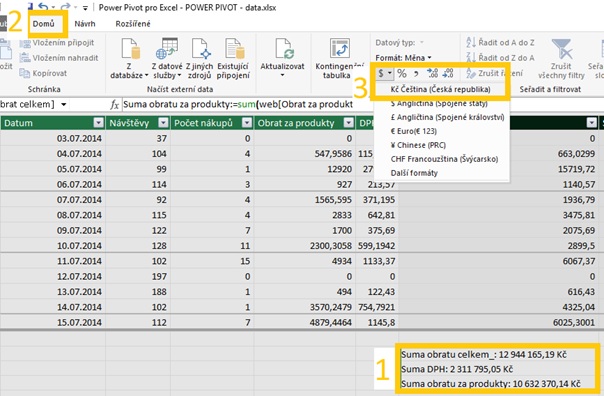
Task: Switch to the Návrh ribbon tab
Action: point(85,24)
